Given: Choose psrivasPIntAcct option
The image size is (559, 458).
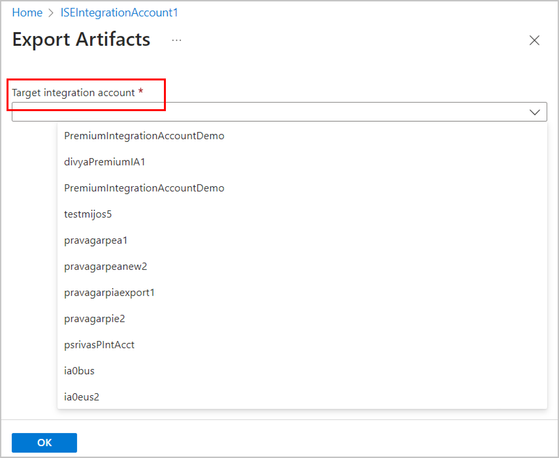Looking at the screenshot, I should pos(302,345).
